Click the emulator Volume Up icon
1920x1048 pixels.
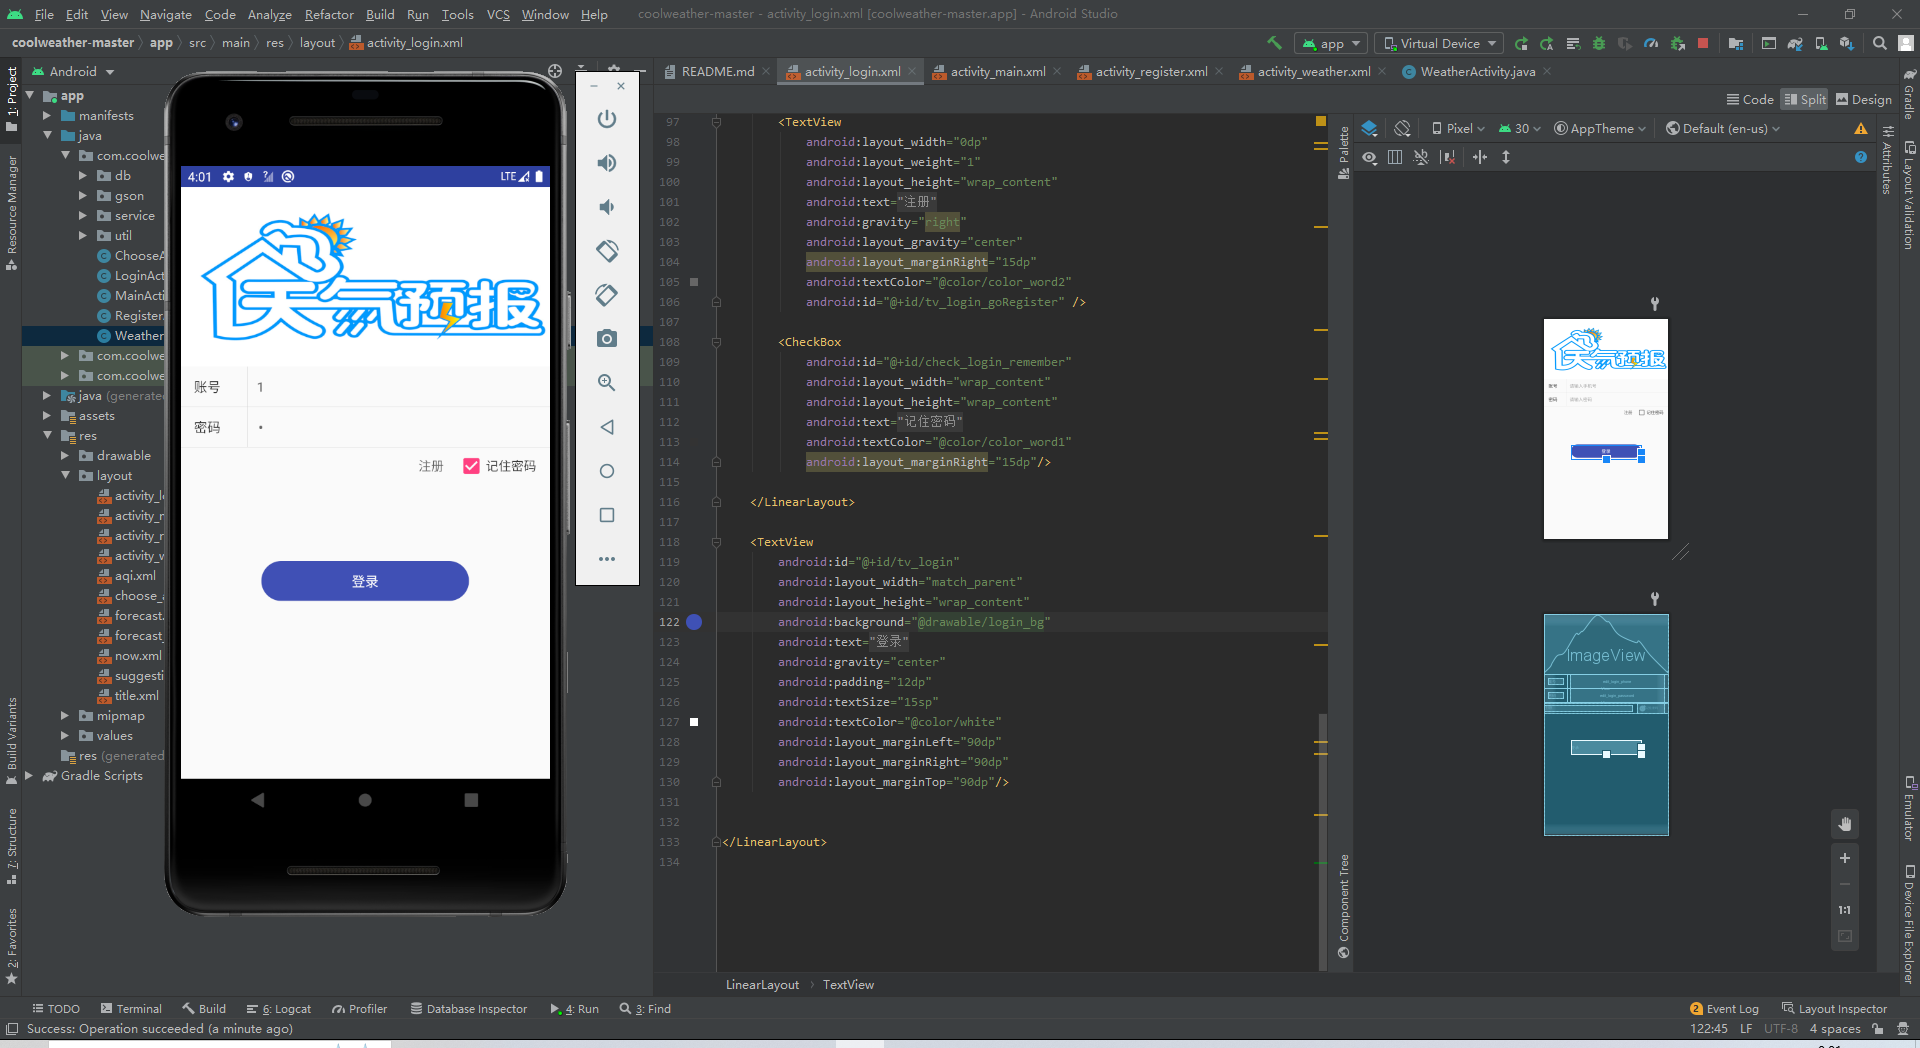[607, 163]
